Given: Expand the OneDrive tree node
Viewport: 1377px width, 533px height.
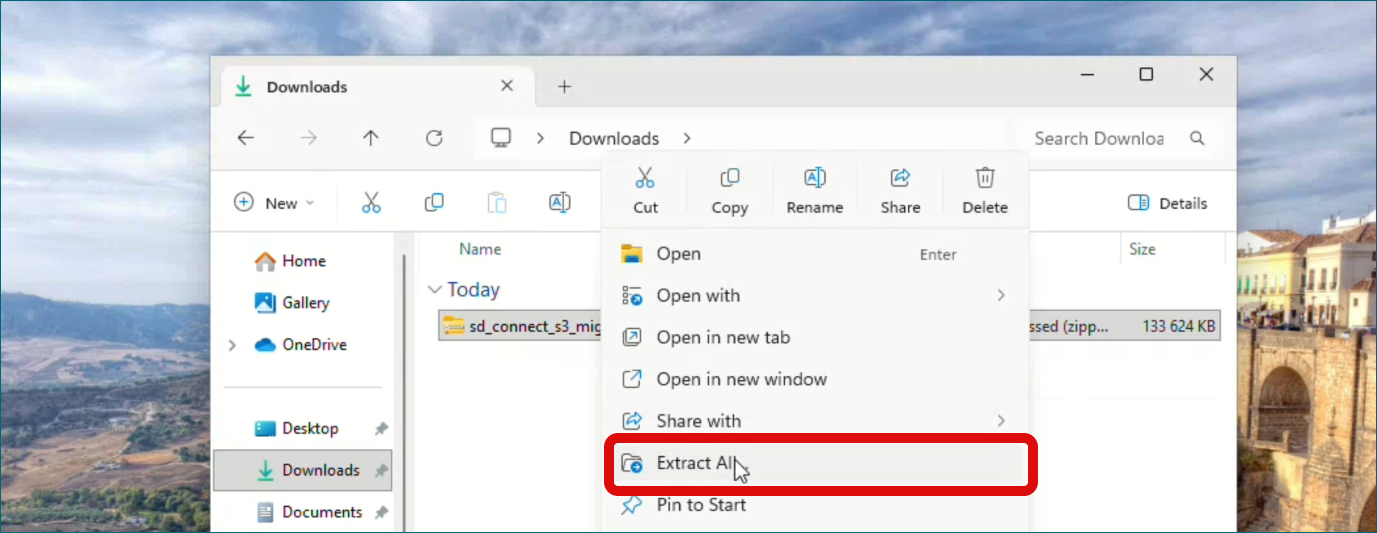Looking at the screenshot, I should pos(233,345).
